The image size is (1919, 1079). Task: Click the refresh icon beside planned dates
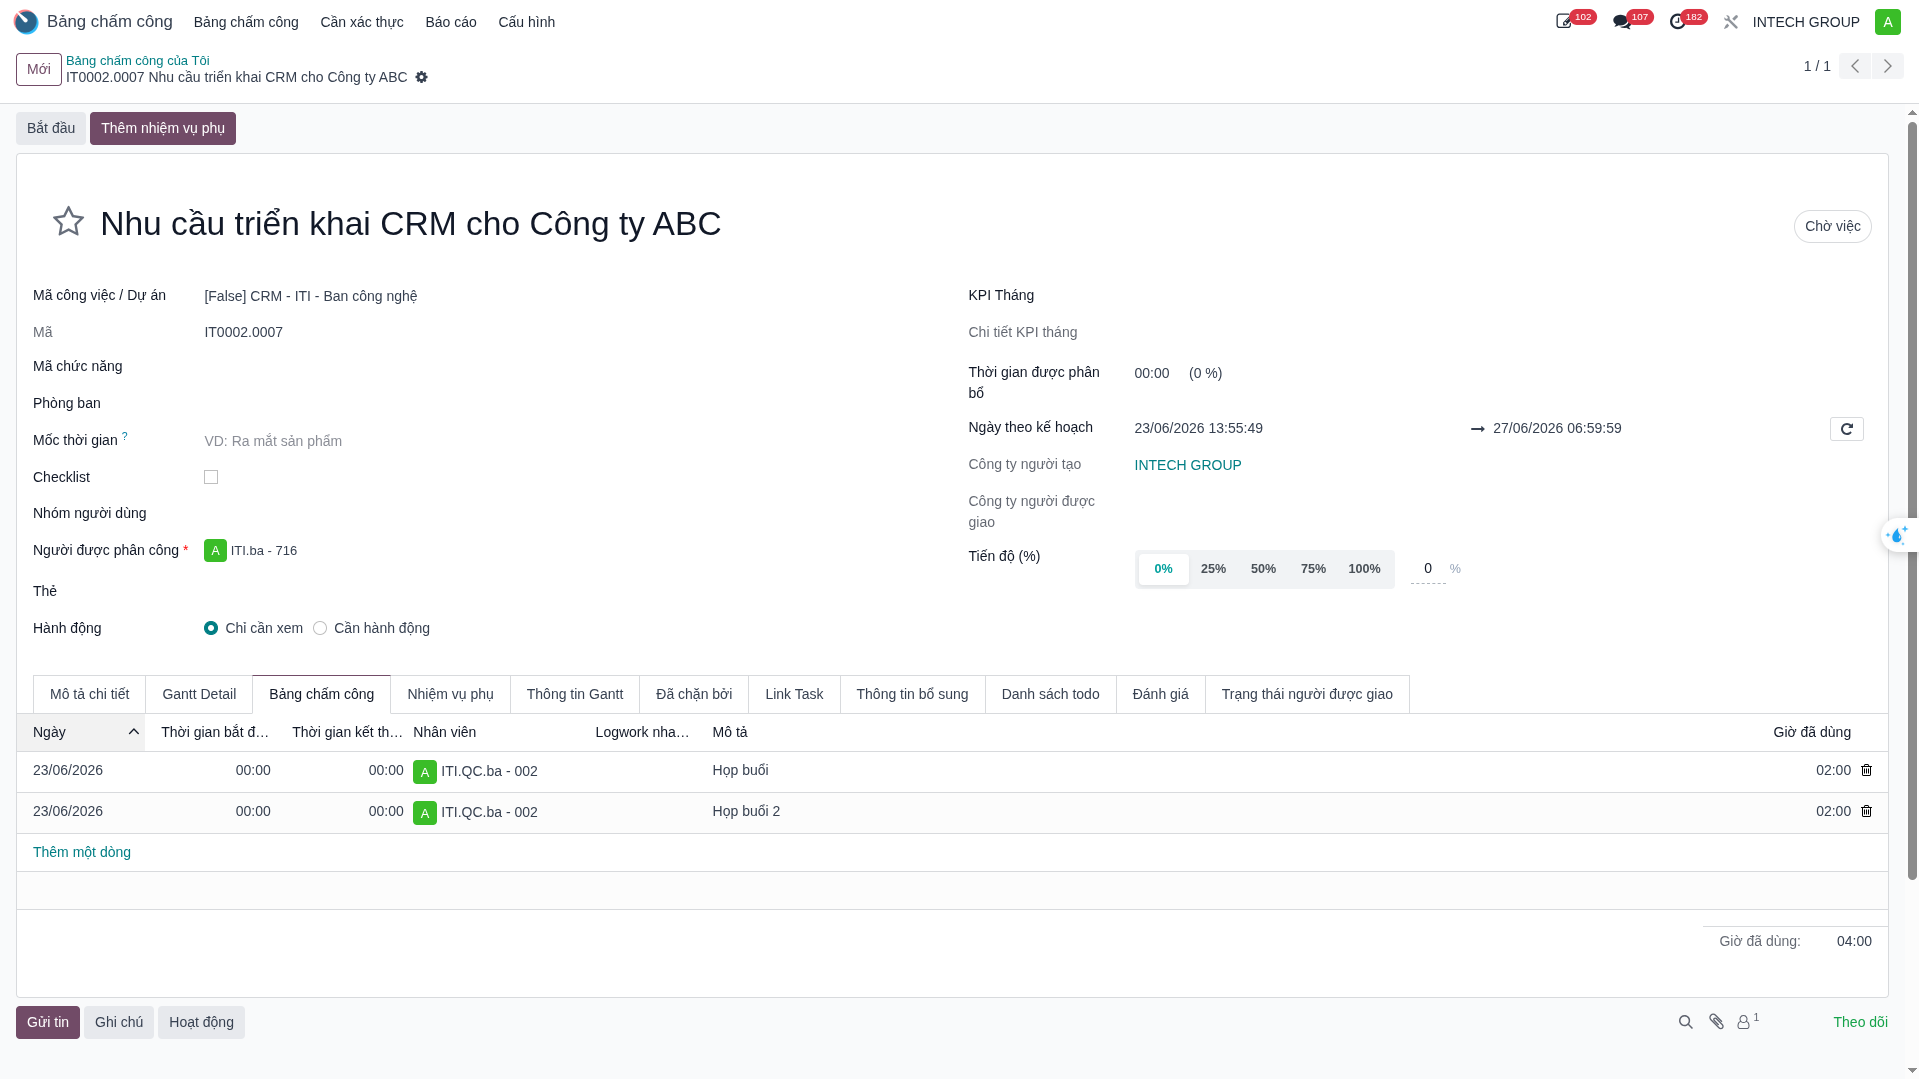click(1847, 429)
